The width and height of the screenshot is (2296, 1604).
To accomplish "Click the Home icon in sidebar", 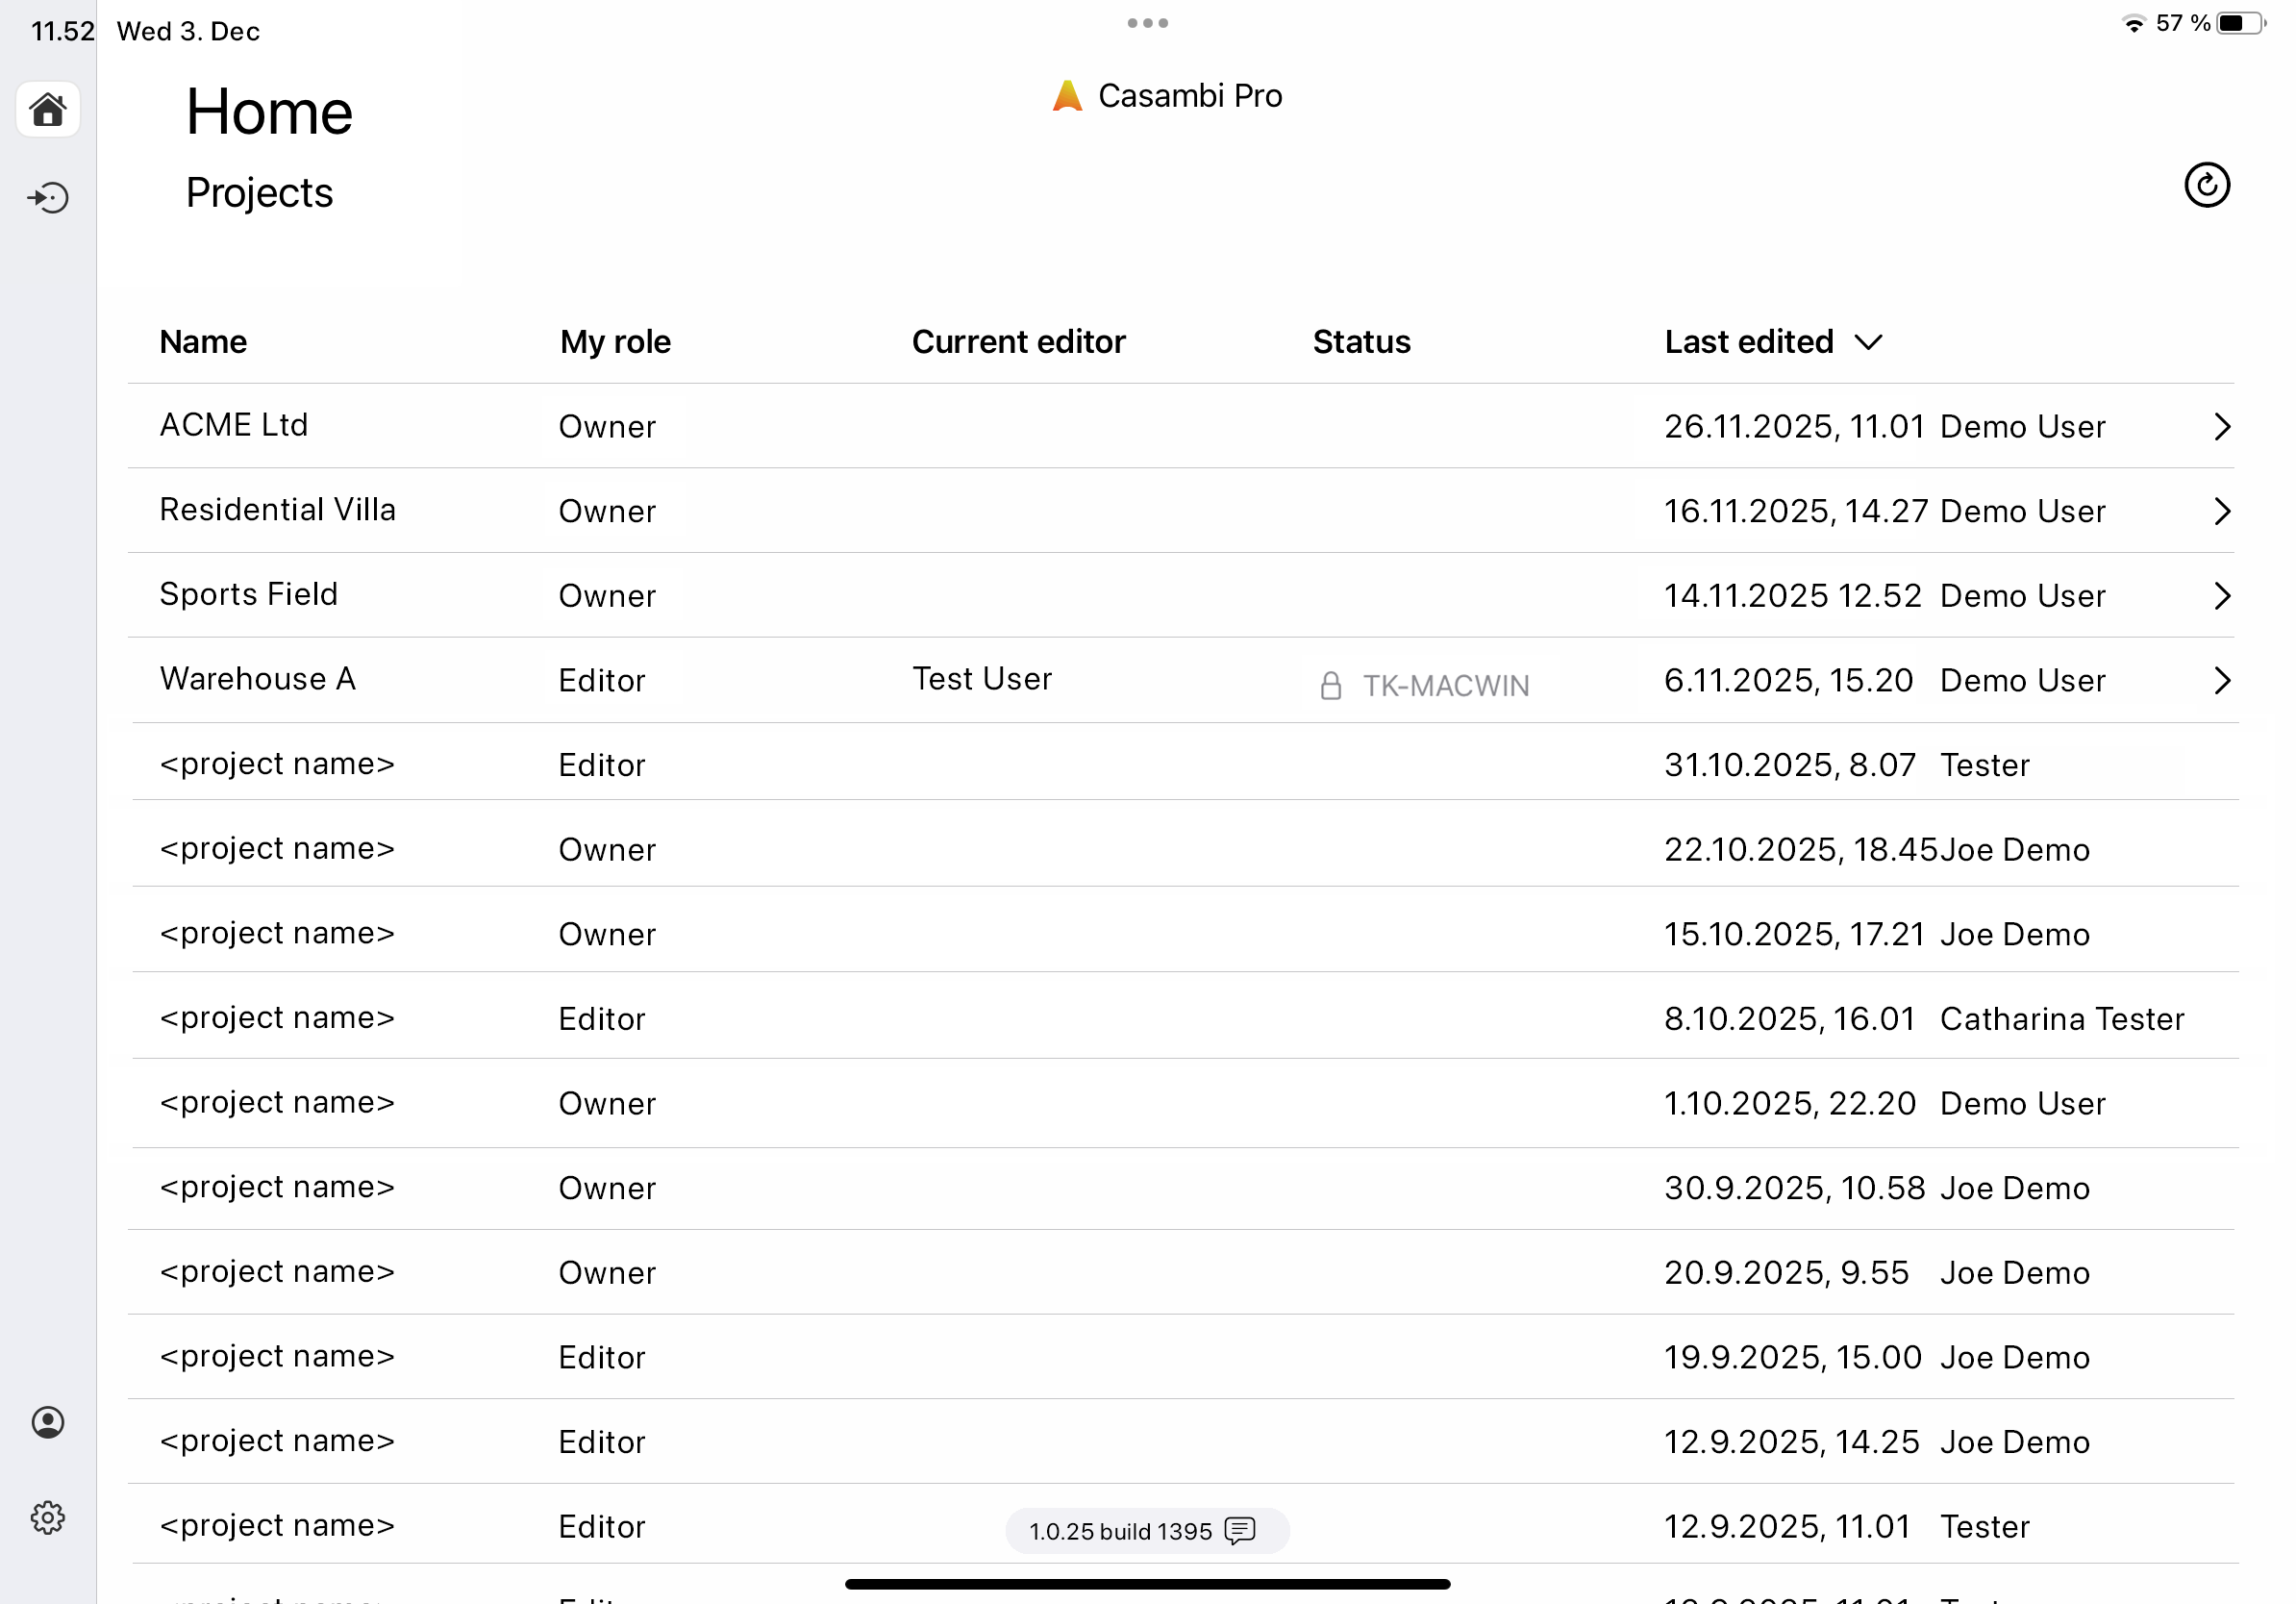I will point(48,110).
